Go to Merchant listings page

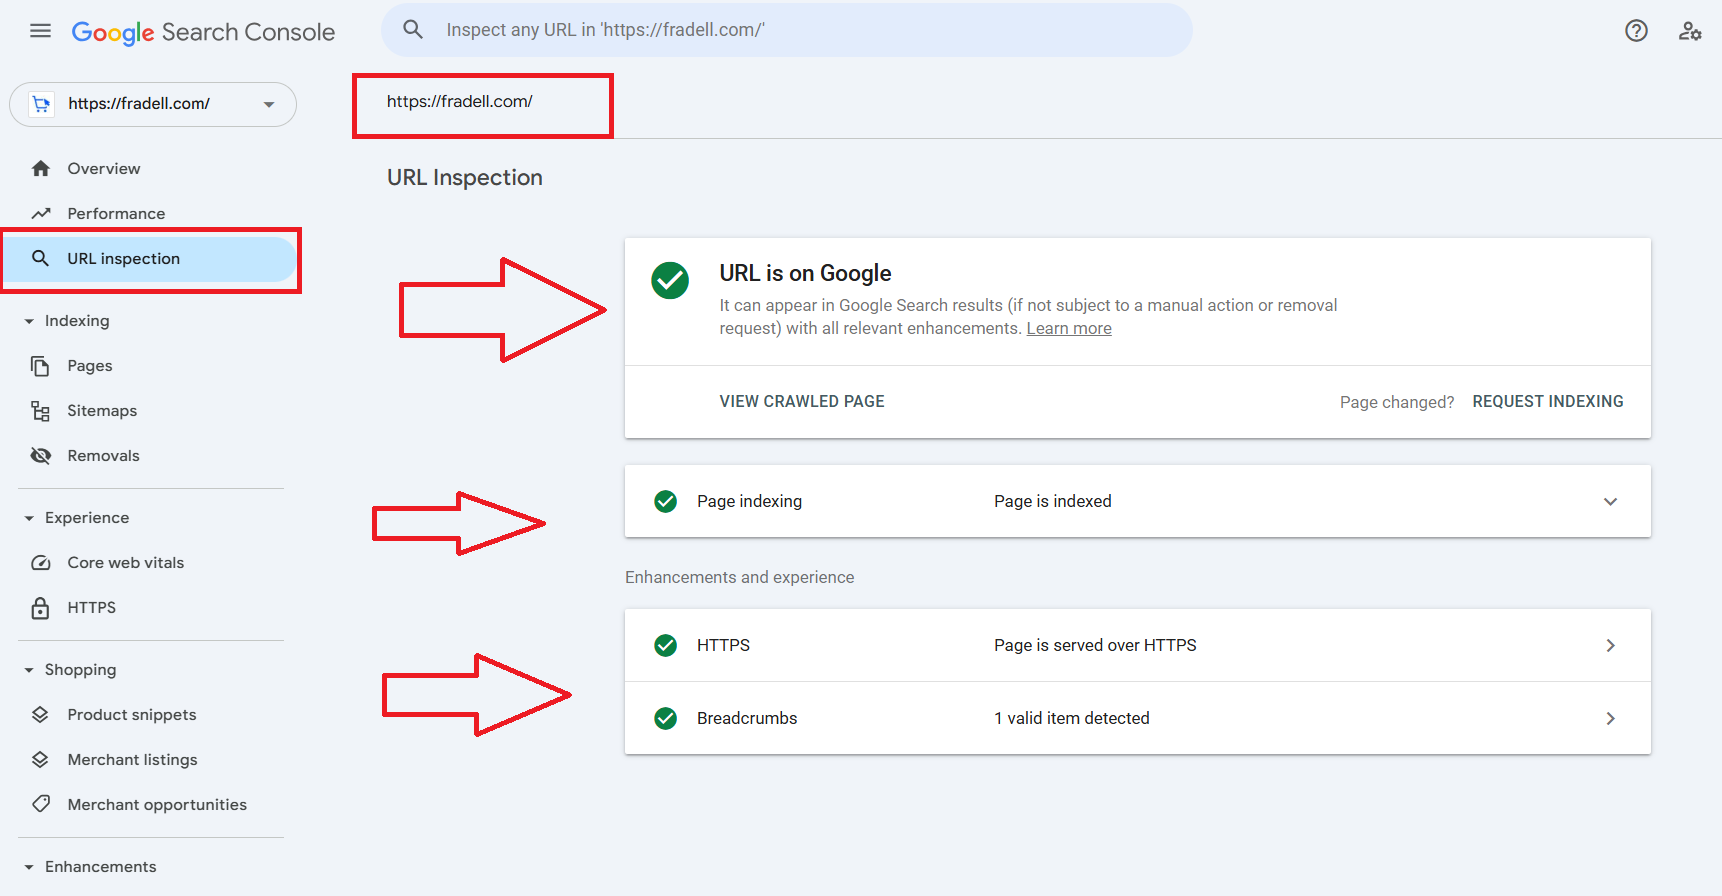point(132,760)
